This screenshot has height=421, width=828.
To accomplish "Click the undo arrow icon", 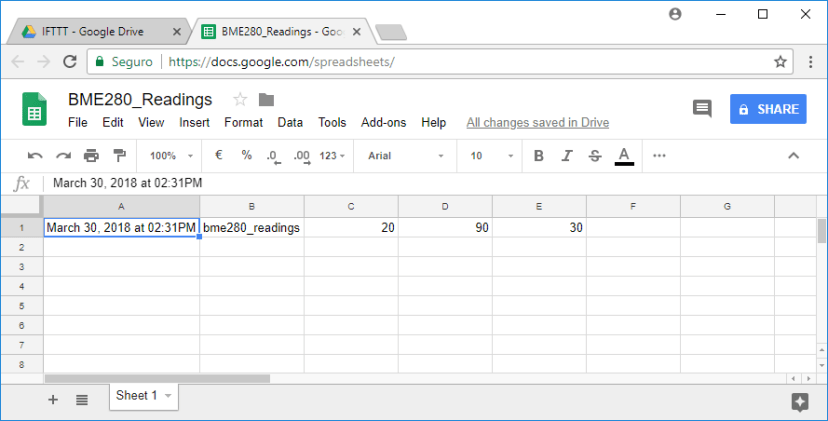I will [x=35, y=156].
